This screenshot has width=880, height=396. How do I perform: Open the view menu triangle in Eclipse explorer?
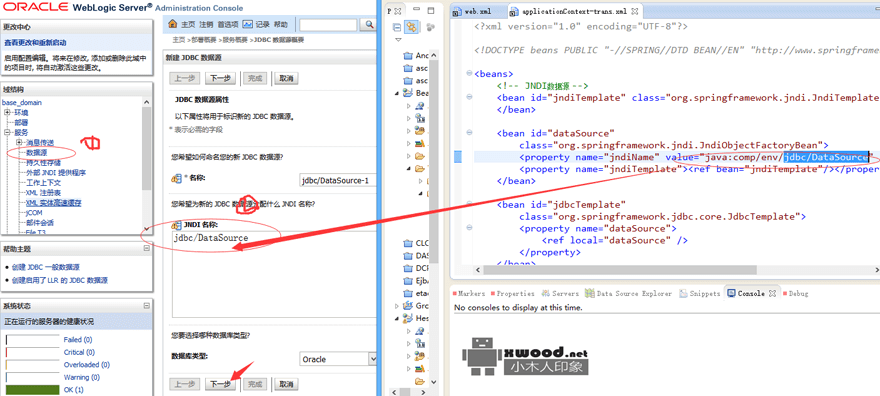pos(398,40)
